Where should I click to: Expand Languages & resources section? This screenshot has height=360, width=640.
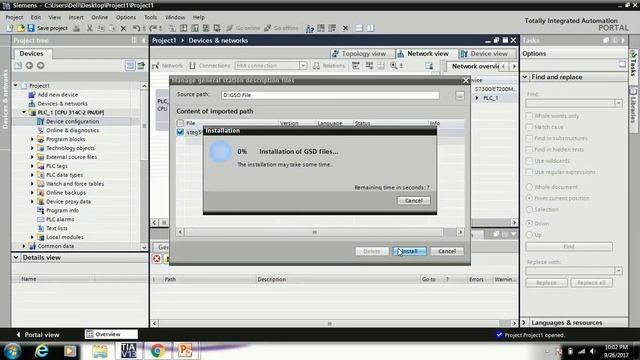[525, 322]
